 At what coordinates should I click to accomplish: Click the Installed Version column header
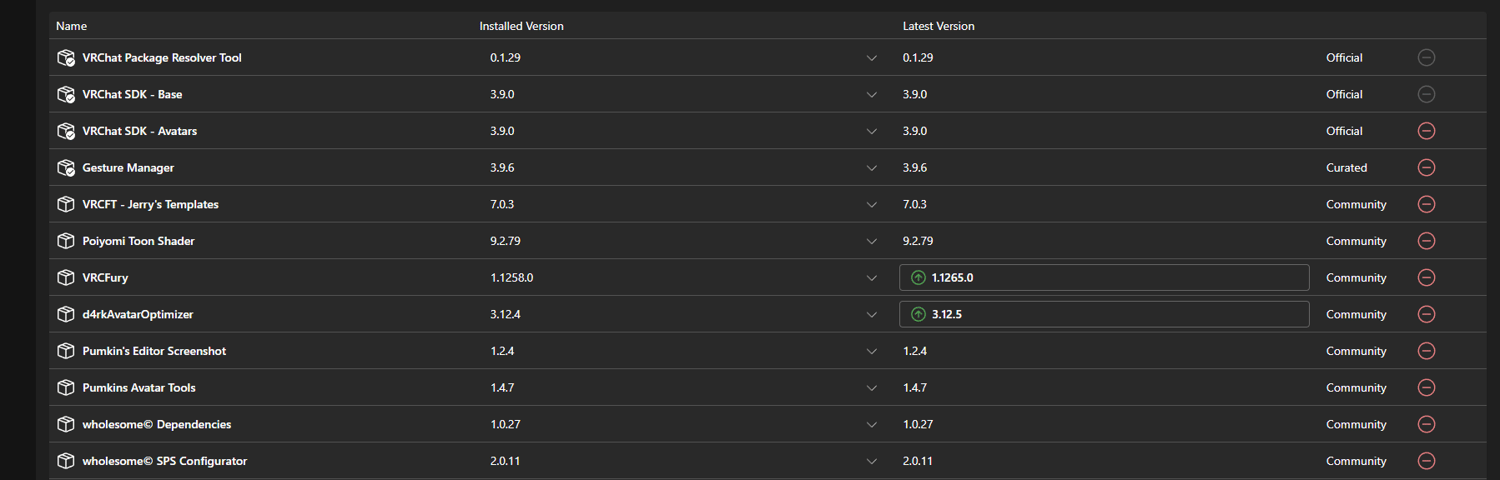click(x=521, y=26)
